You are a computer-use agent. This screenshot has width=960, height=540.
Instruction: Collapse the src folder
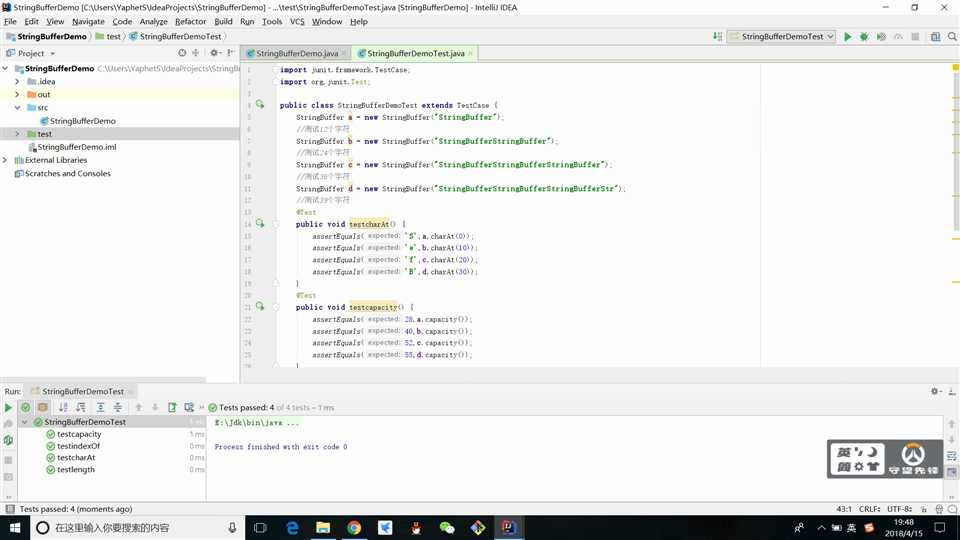click(17, 108)
